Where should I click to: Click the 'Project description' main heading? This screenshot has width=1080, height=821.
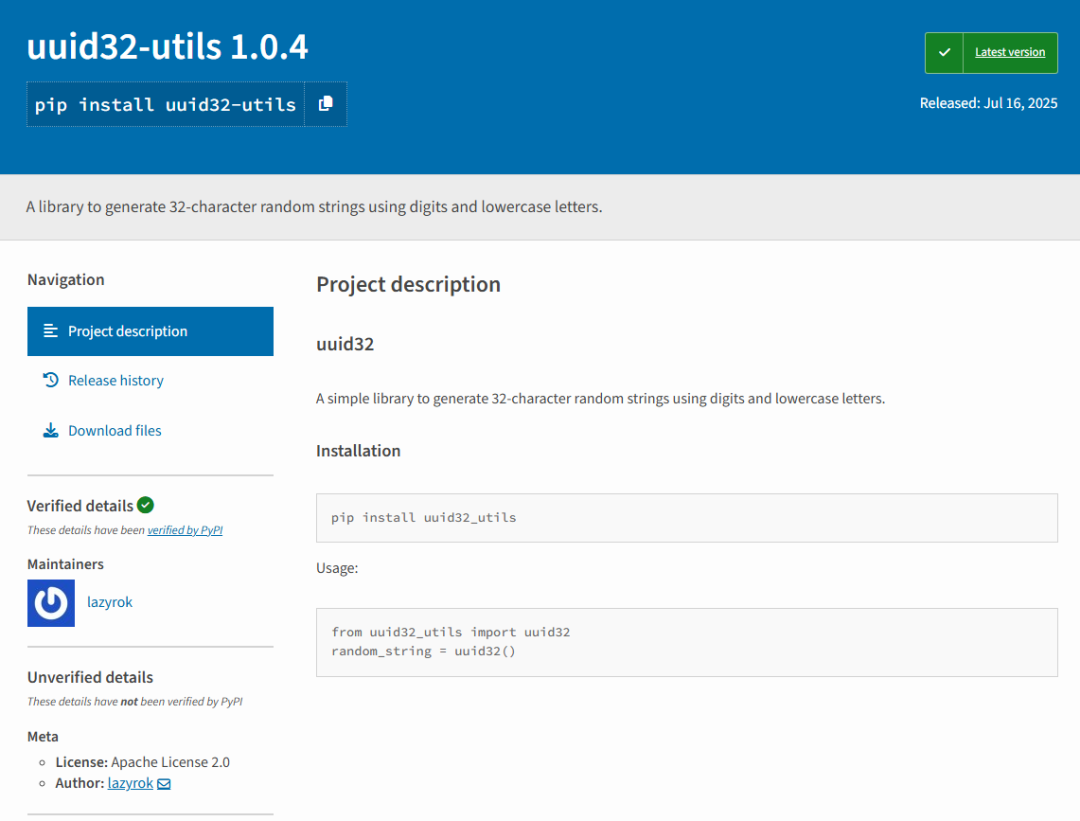click(x=408, y=284)
